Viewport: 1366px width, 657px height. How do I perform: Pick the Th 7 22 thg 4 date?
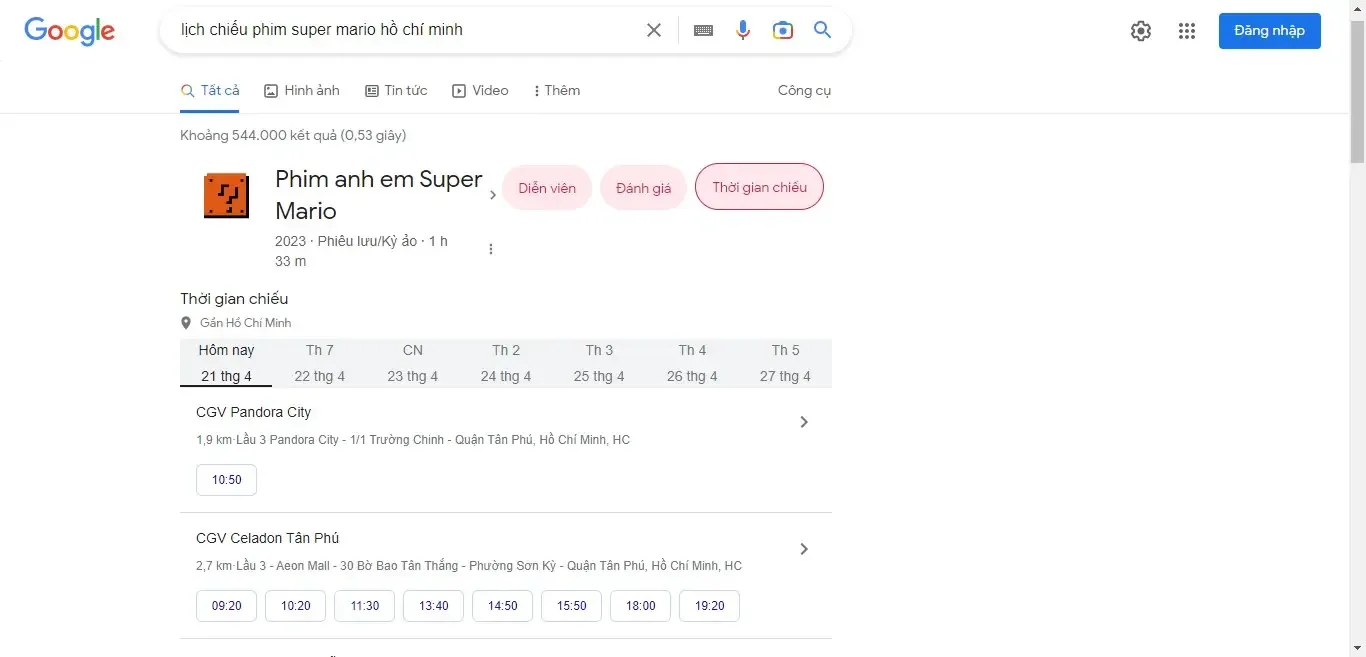click(320, 363)
